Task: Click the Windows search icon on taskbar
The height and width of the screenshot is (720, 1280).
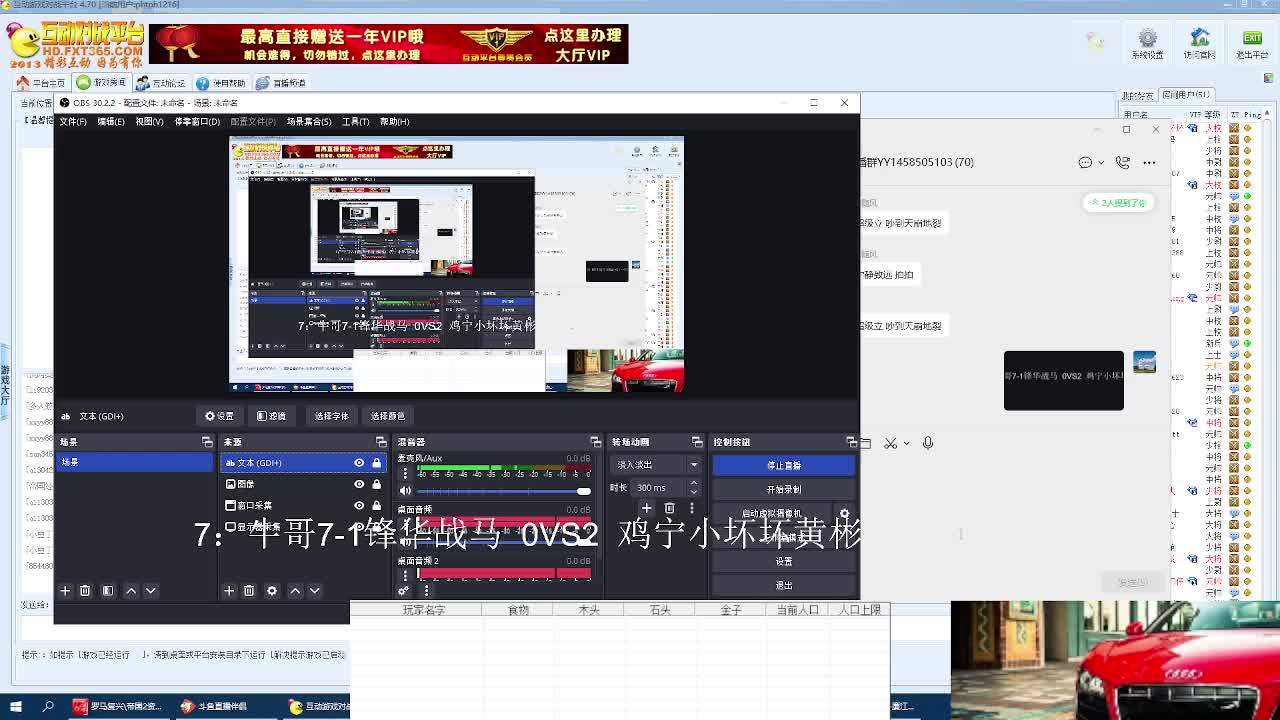Action: click(x=48, y=706)
